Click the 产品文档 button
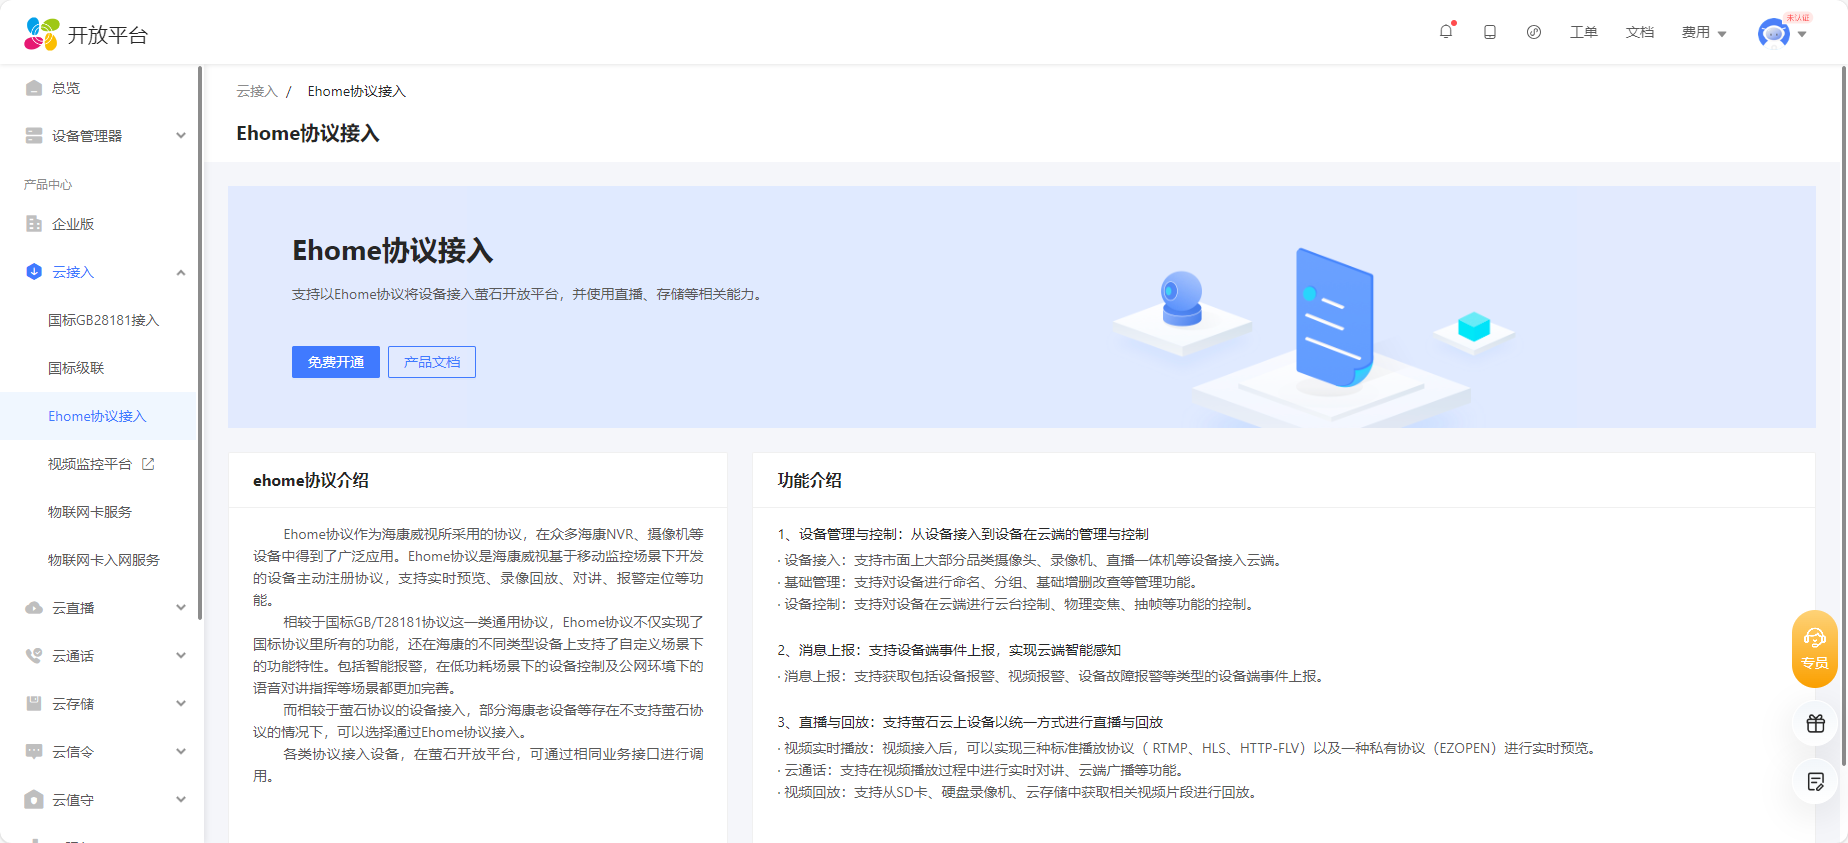 [x=432, y=362]
